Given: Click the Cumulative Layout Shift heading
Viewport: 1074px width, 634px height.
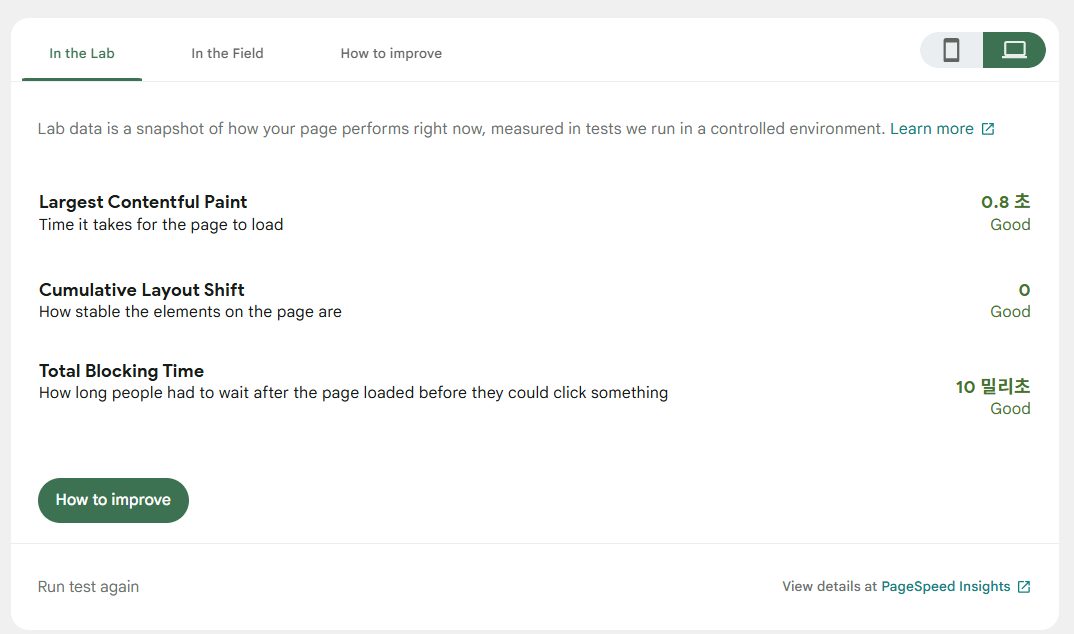Looking at the screenshot, I should pos(142,290).
